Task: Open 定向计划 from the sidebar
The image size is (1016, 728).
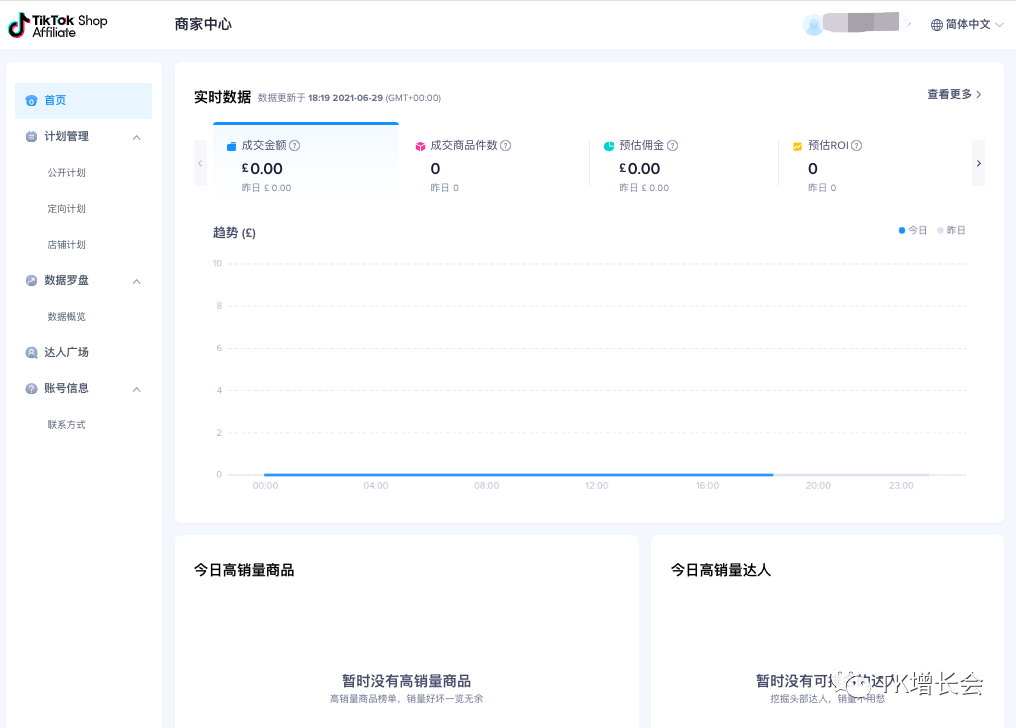Action: (69, 208)
